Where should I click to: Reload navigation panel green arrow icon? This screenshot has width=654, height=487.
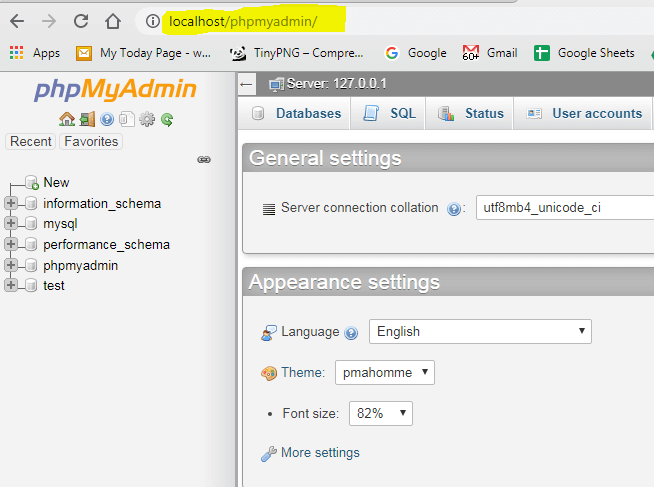(x=167, y=120)
